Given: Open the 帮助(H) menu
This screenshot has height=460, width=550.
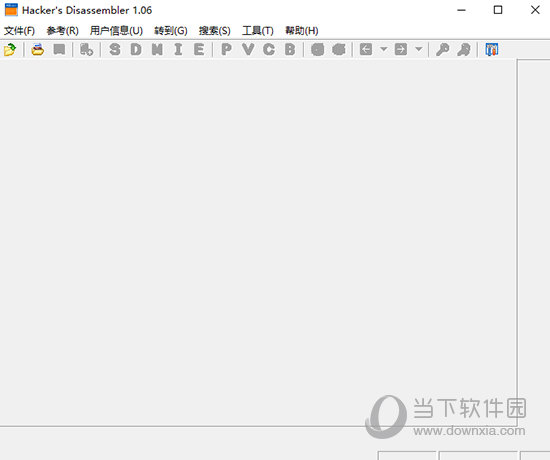Looking at the screenshot, I should (302, 31).
